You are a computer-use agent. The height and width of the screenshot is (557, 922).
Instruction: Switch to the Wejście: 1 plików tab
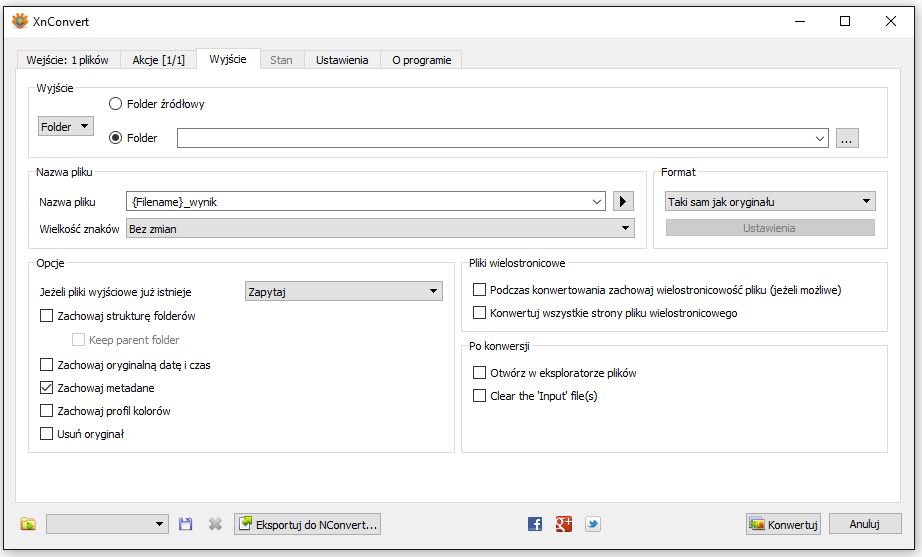click(68, 60)
